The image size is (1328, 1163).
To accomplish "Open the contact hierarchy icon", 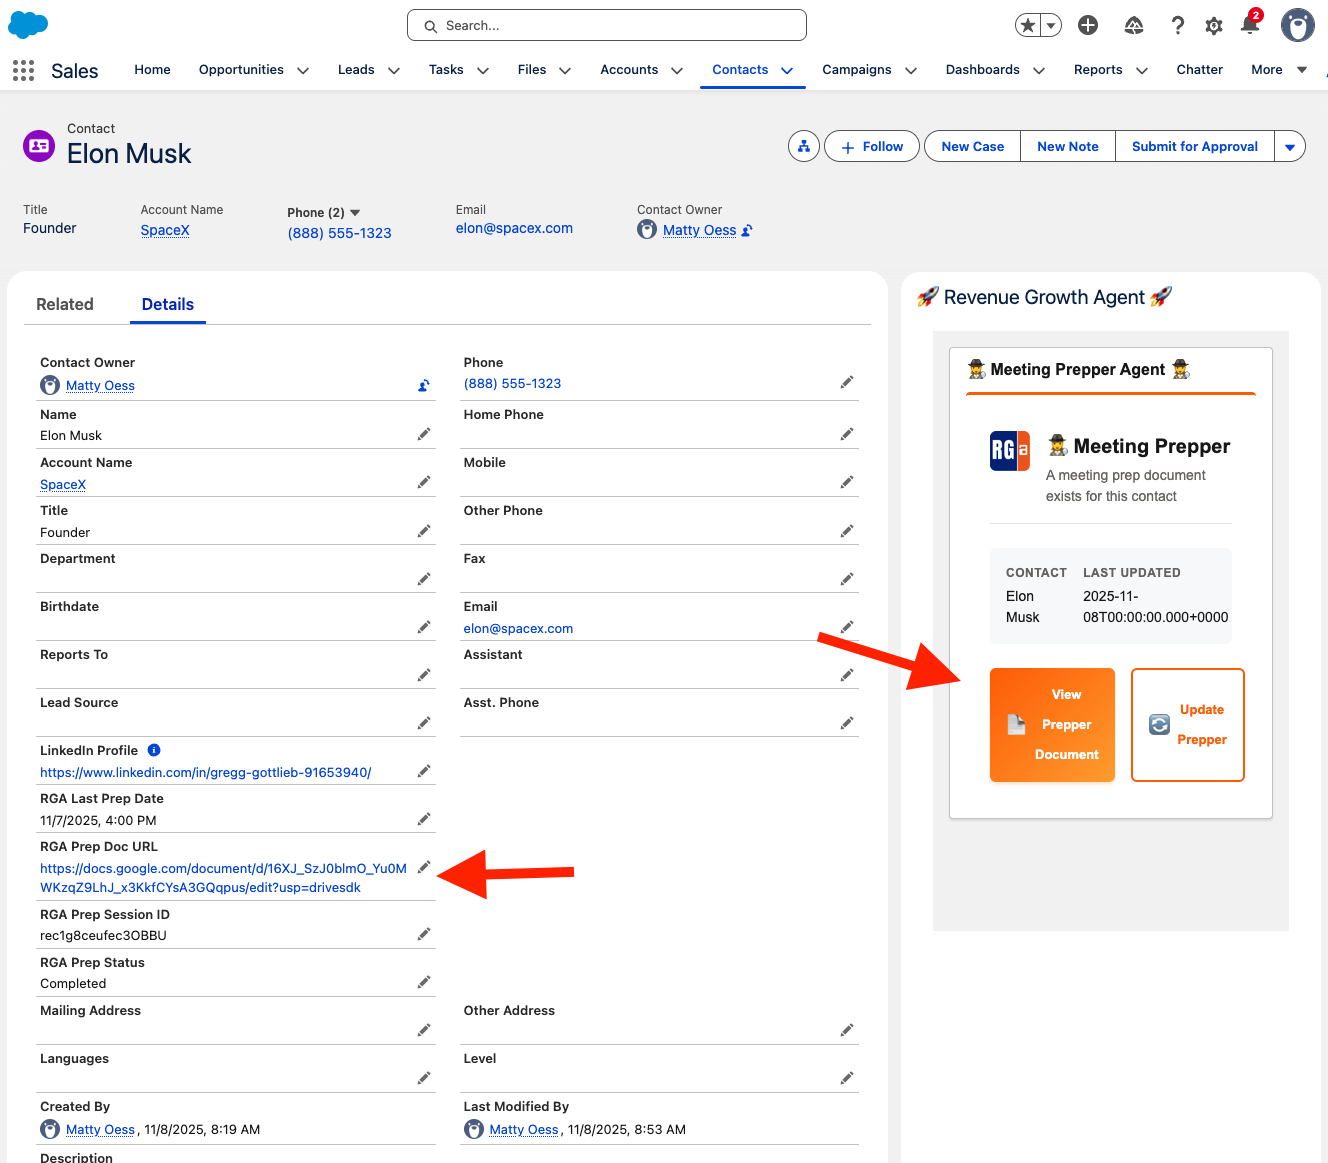I will [803, 147].
